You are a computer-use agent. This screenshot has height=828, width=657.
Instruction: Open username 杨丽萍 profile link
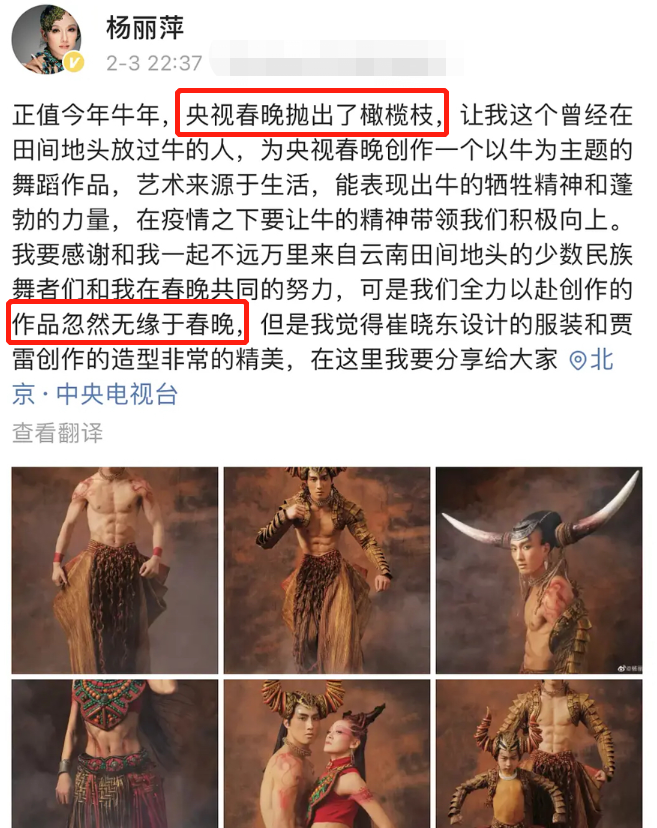pyautogui.click(x=145, y=27)
